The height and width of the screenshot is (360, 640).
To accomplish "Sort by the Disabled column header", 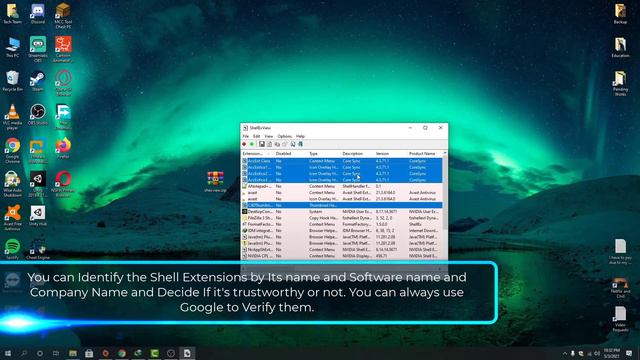I will (x=291, y=153).
